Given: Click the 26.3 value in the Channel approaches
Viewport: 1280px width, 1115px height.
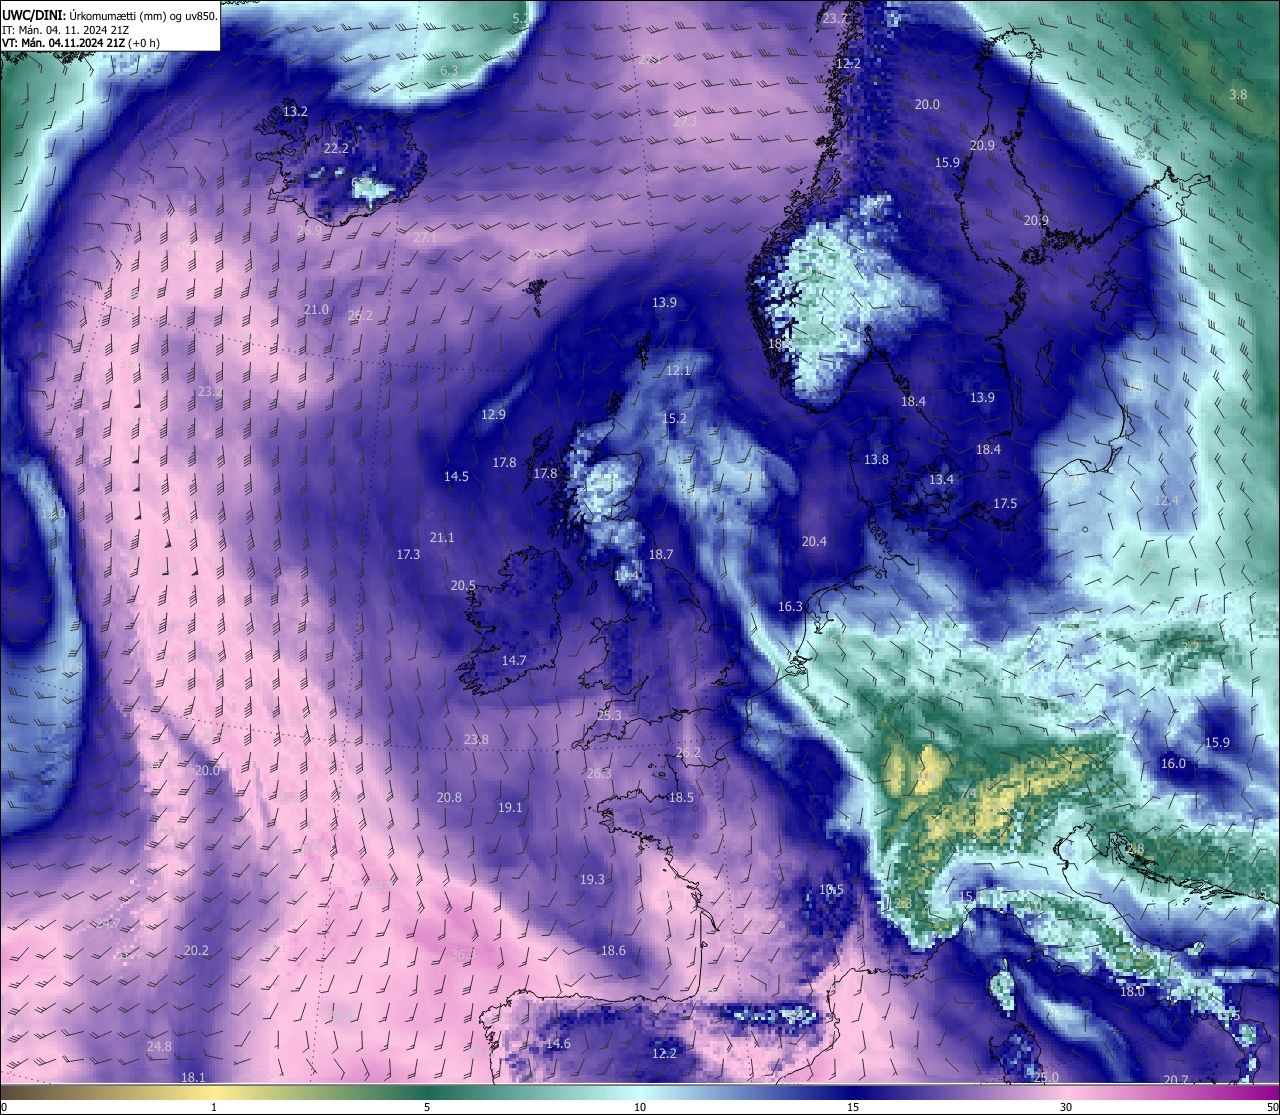Looking at the screenshot, I should click(x=599, y=774).
